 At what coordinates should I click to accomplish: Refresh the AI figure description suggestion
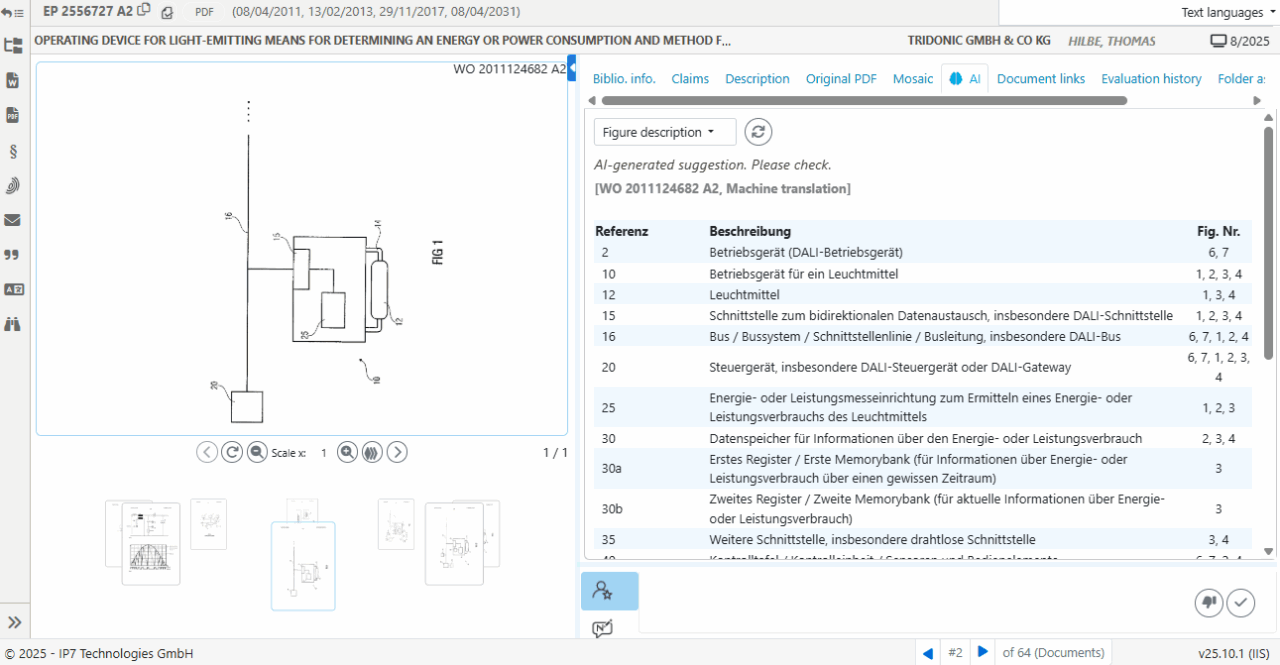758,131
